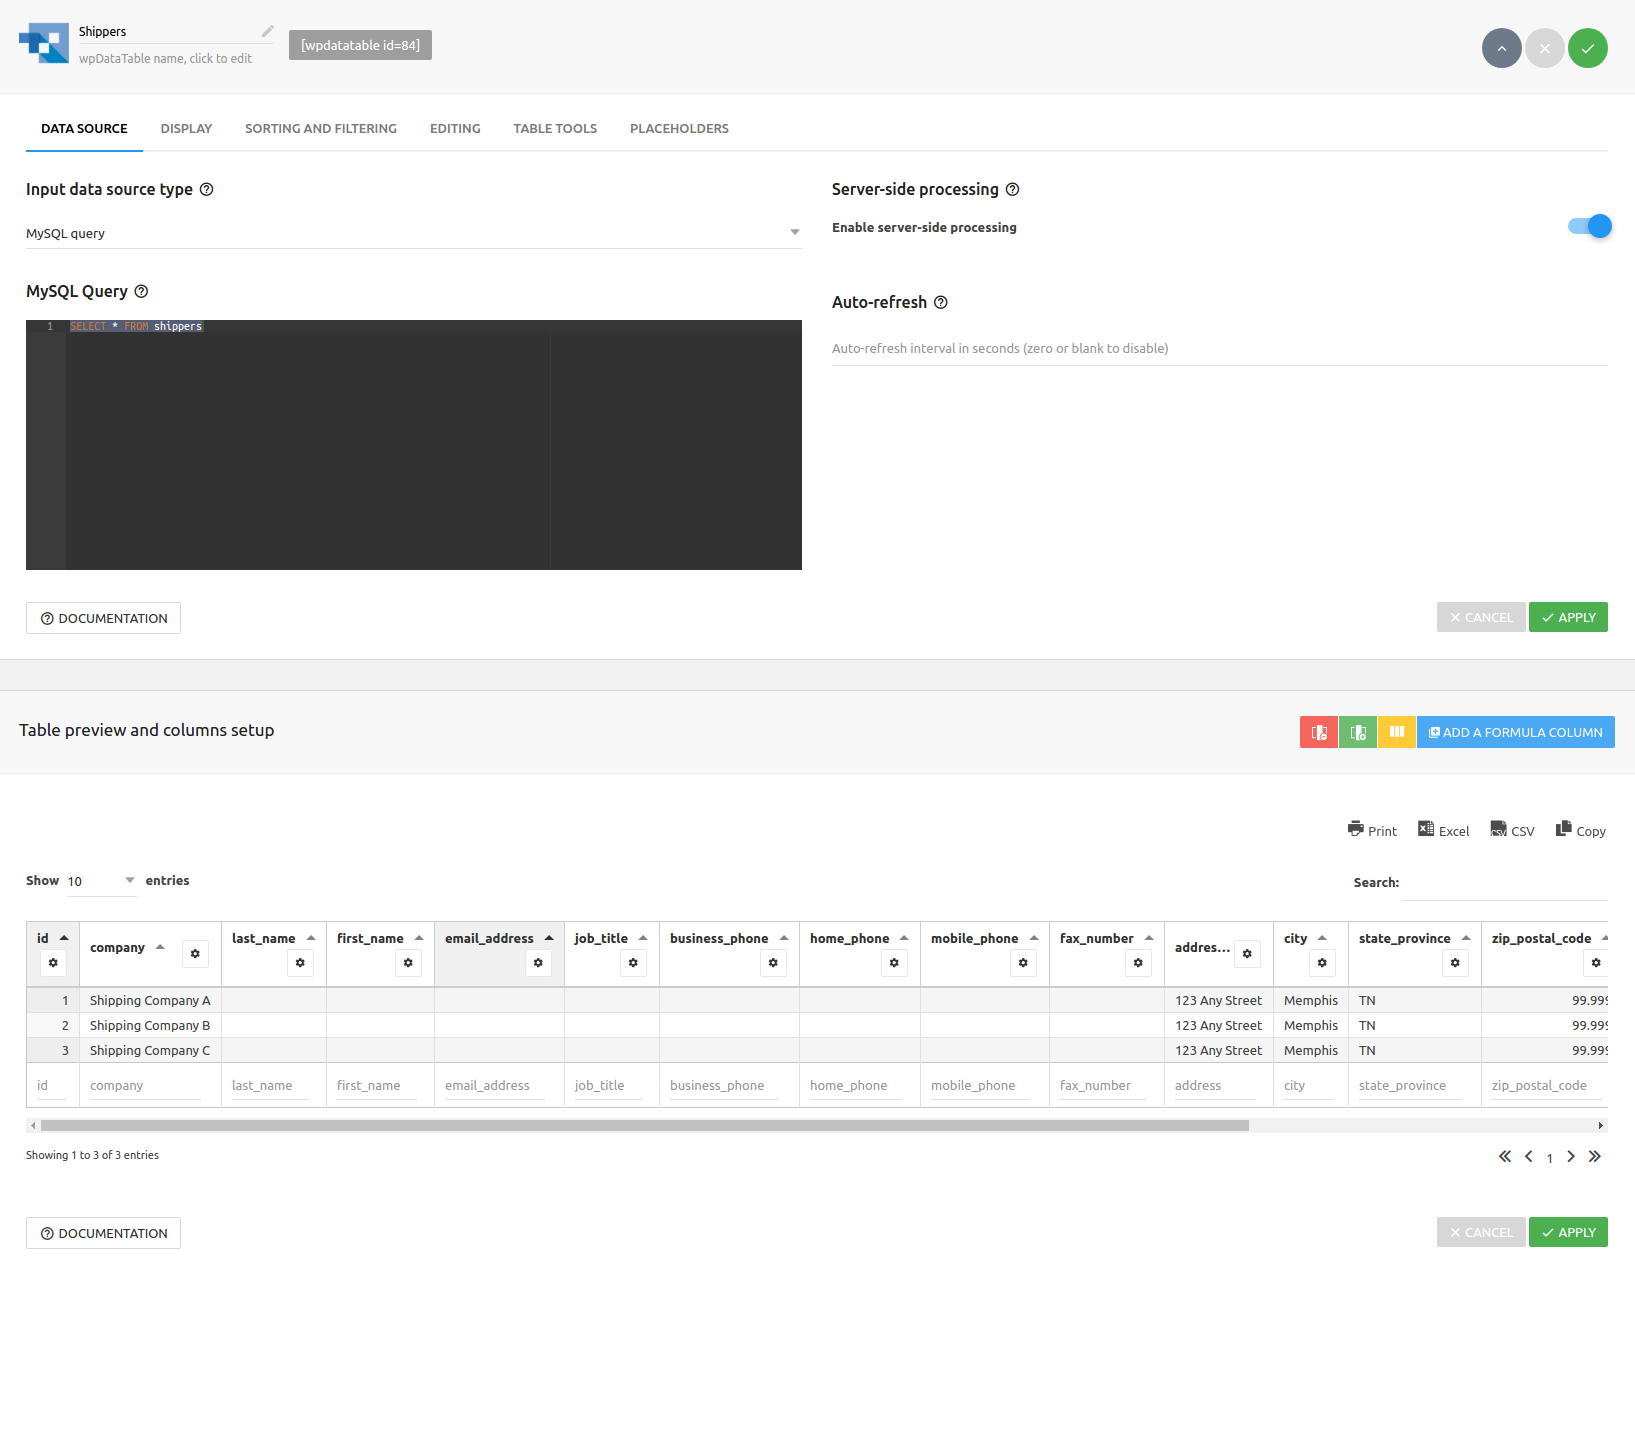Viewport: 1635px width, 1448px height.
Task: Print the table
Action: click(1372, 830)
